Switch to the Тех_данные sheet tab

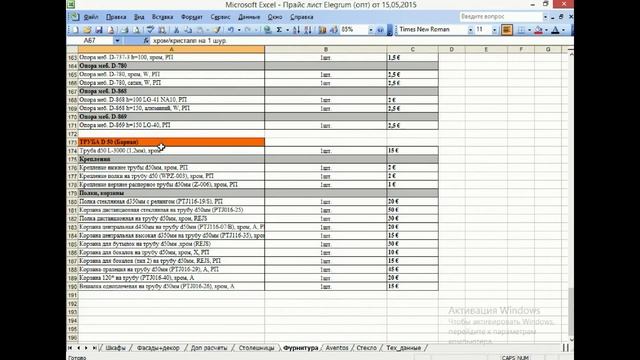tap(403, 348)
